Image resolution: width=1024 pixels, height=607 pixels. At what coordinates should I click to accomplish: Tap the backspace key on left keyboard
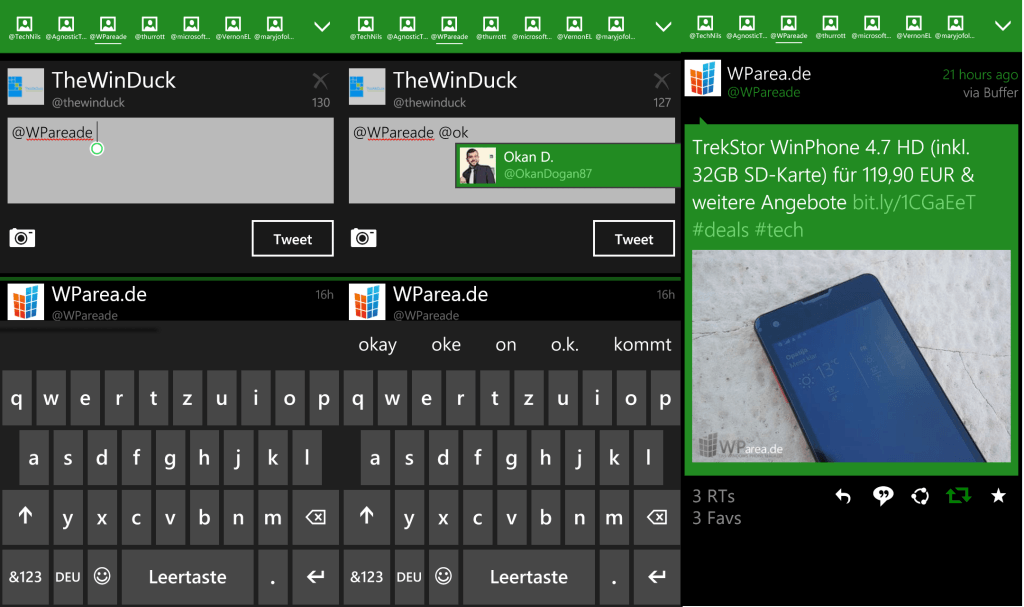[316, 517]
